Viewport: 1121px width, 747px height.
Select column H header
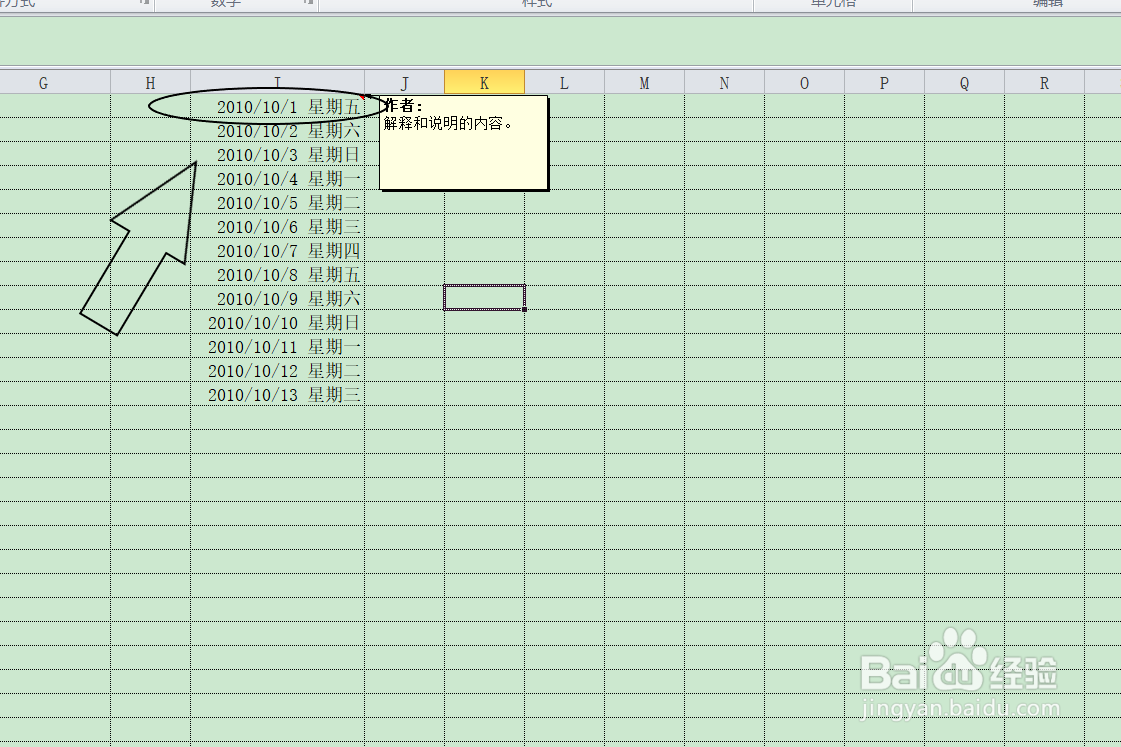coord(150,83)
